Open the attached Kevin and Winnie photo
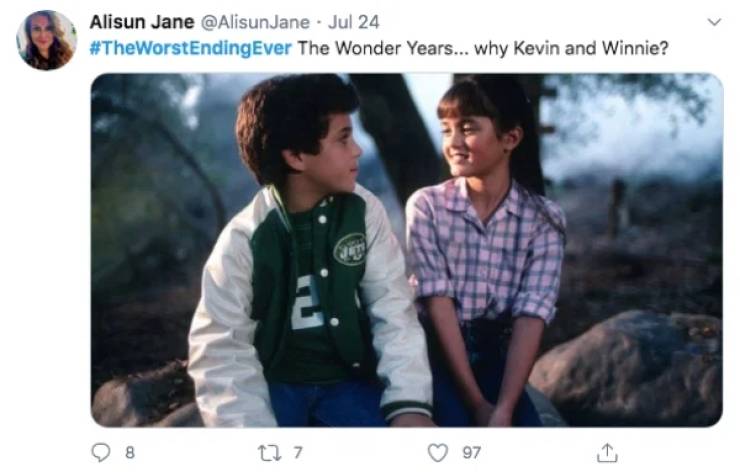The image size is (740, 472). point(405,250)
